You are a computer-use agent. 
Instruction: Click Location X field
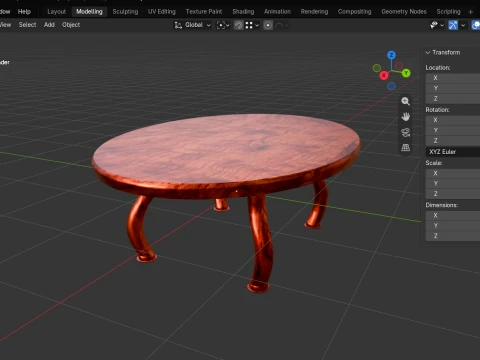pyautogui.click(x=453, y=78)
